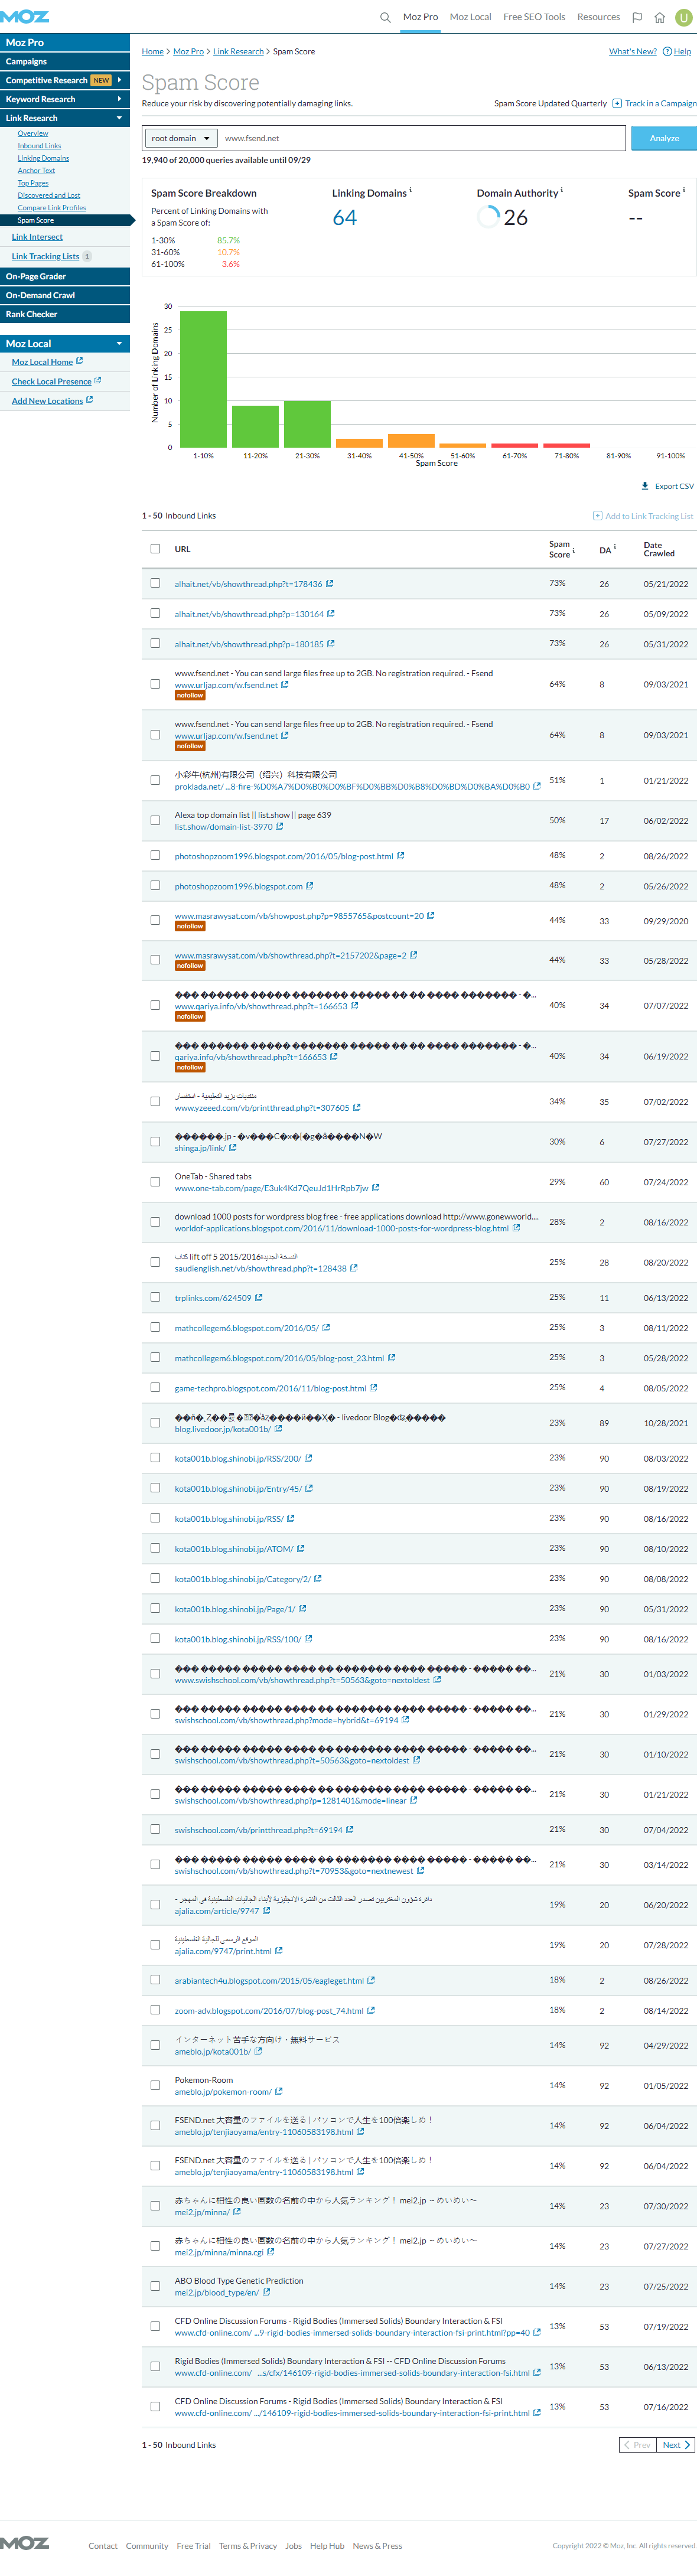Open external icon beside photoshopzoom1996 blog-post.html
697x2576 pixels.
pos(400,856)
